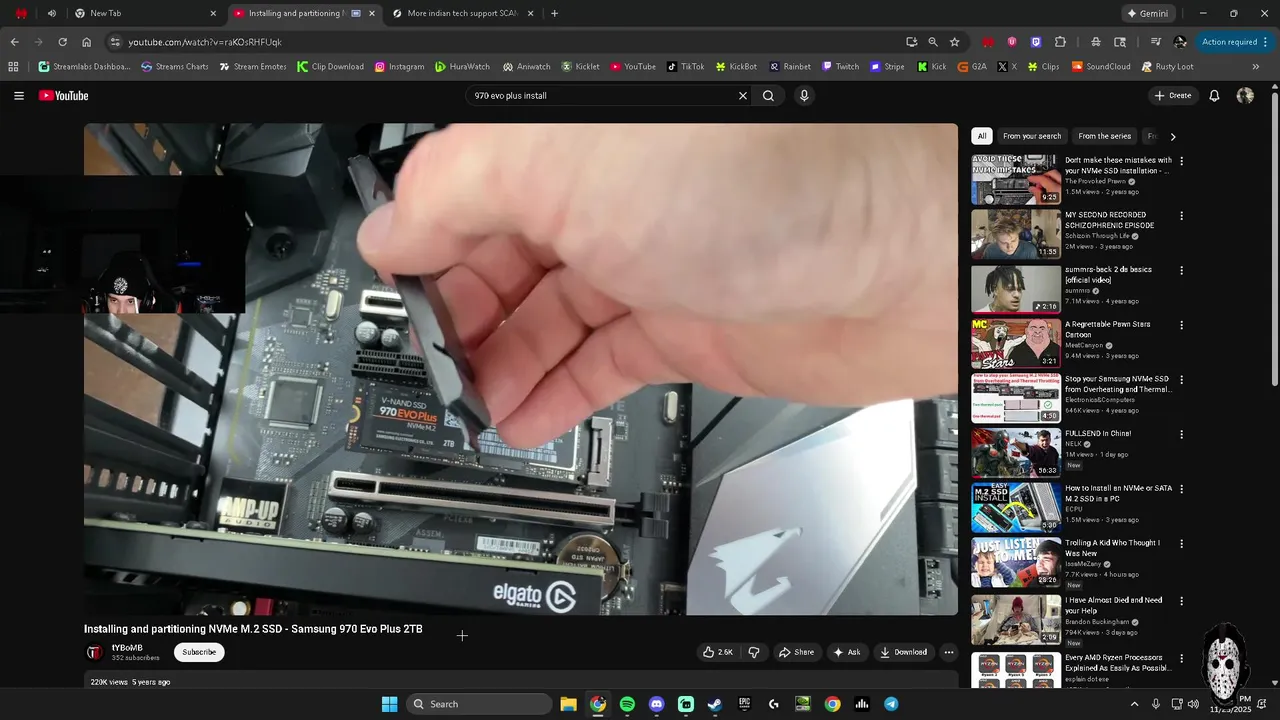
Task: Open the FULLSEND in China thumbnail
Action: [x=1016, y=452]
